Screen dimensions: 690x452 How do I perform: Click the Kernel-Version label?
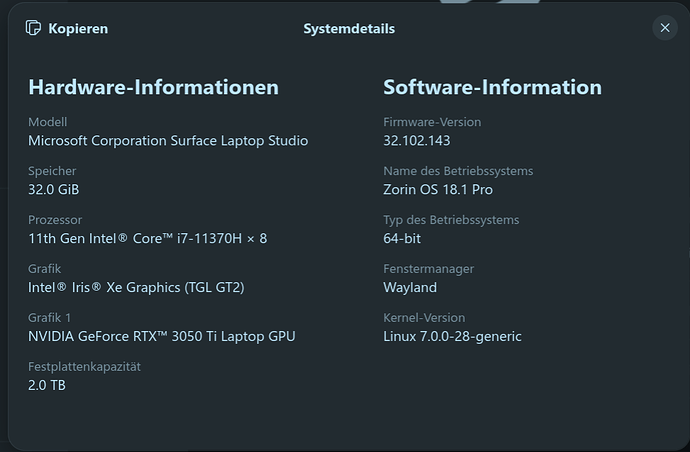pyautogui.click(x=424, y=317)
